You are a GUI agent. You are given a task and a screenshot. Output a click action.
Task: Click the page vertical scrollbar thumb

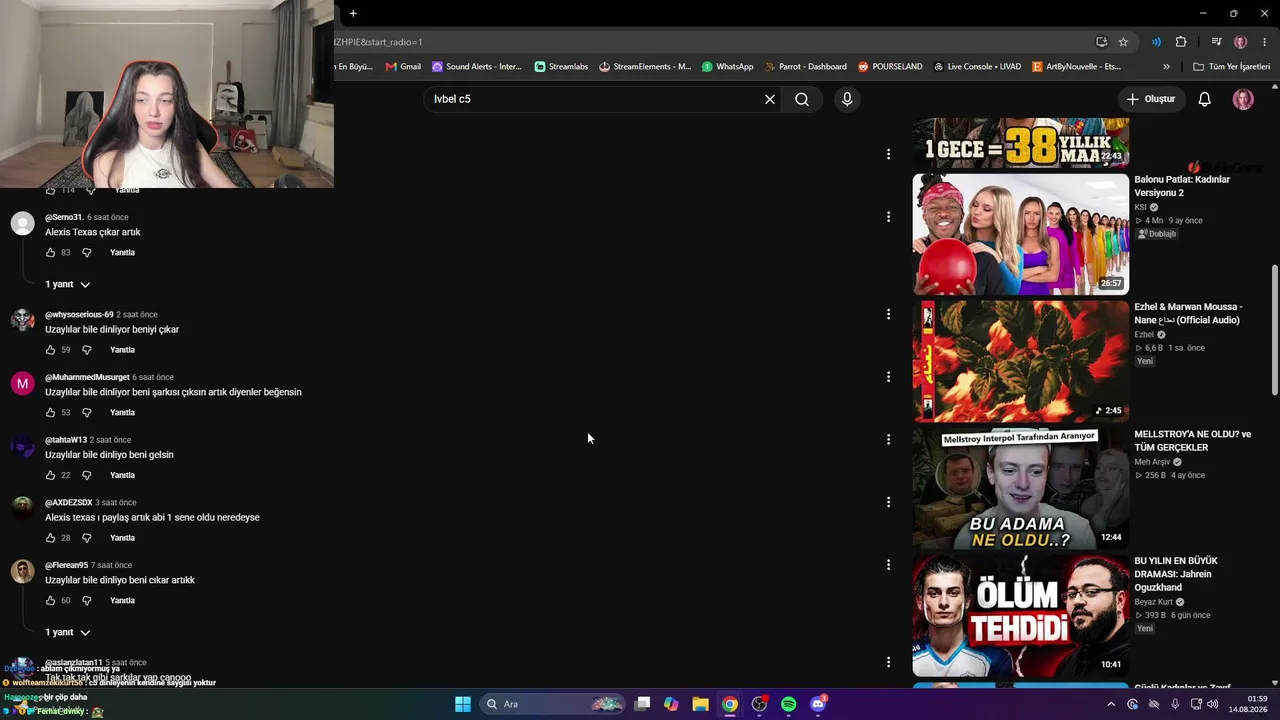(1274, 330)
